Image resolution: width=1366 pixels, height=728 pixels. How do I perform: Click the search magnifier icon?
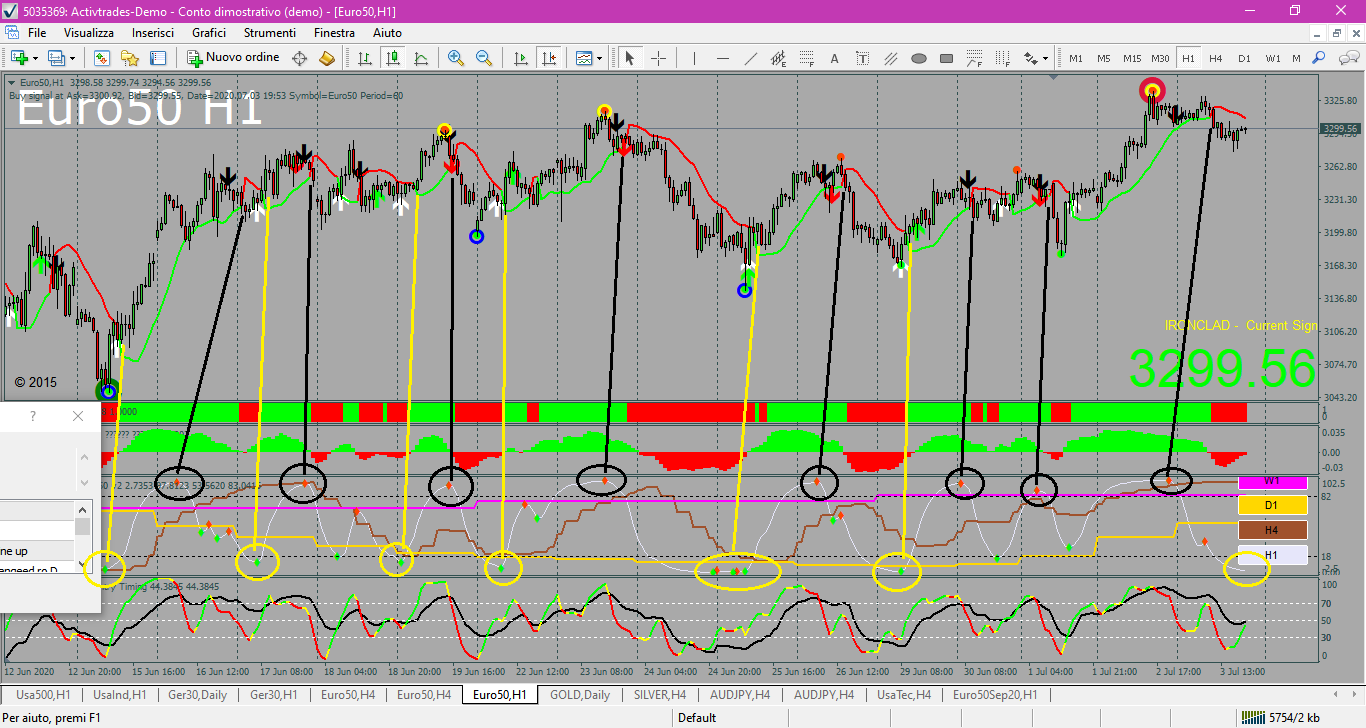click(x=1320, y=58)
